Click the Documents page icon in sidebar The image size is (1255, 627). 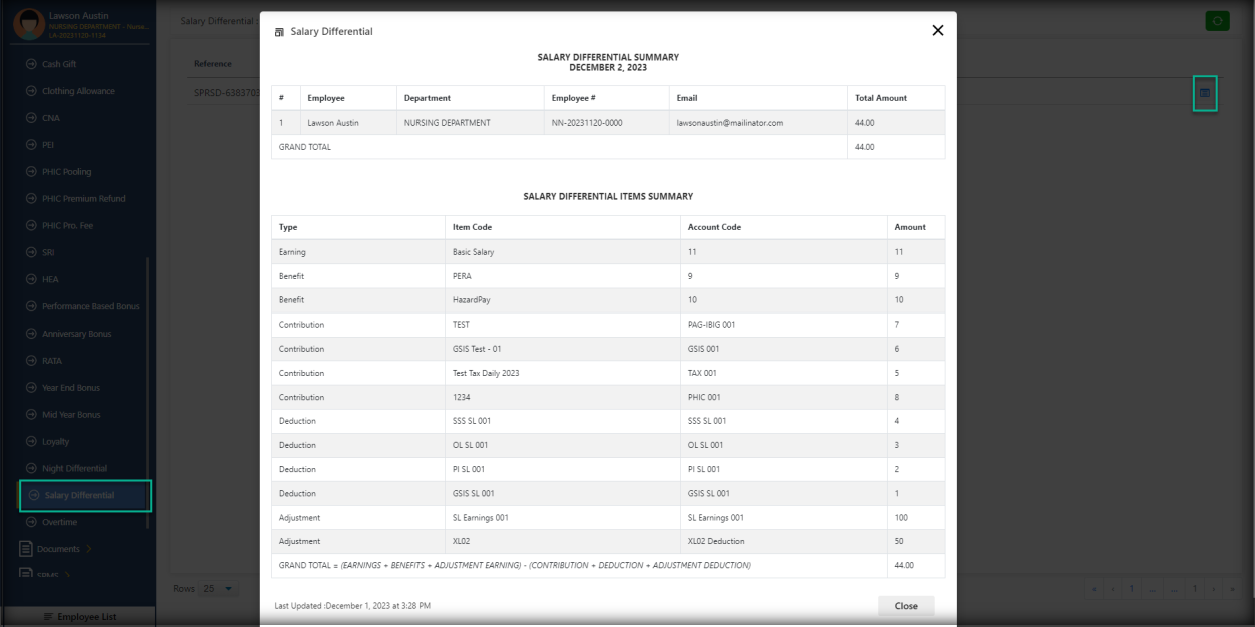point(26,549)
